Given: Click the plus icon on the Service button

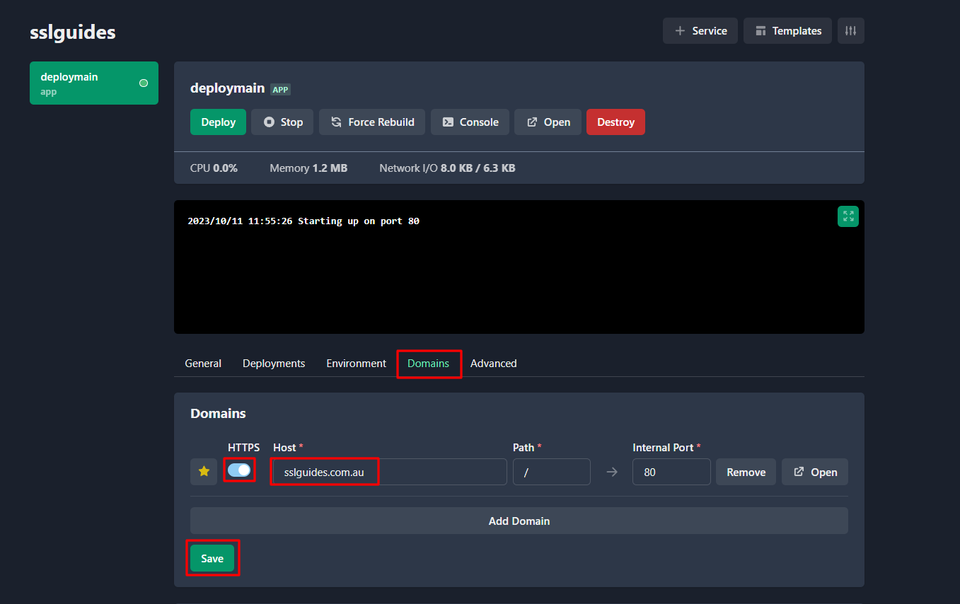Looking at the screenshot, I should [679, 30].
